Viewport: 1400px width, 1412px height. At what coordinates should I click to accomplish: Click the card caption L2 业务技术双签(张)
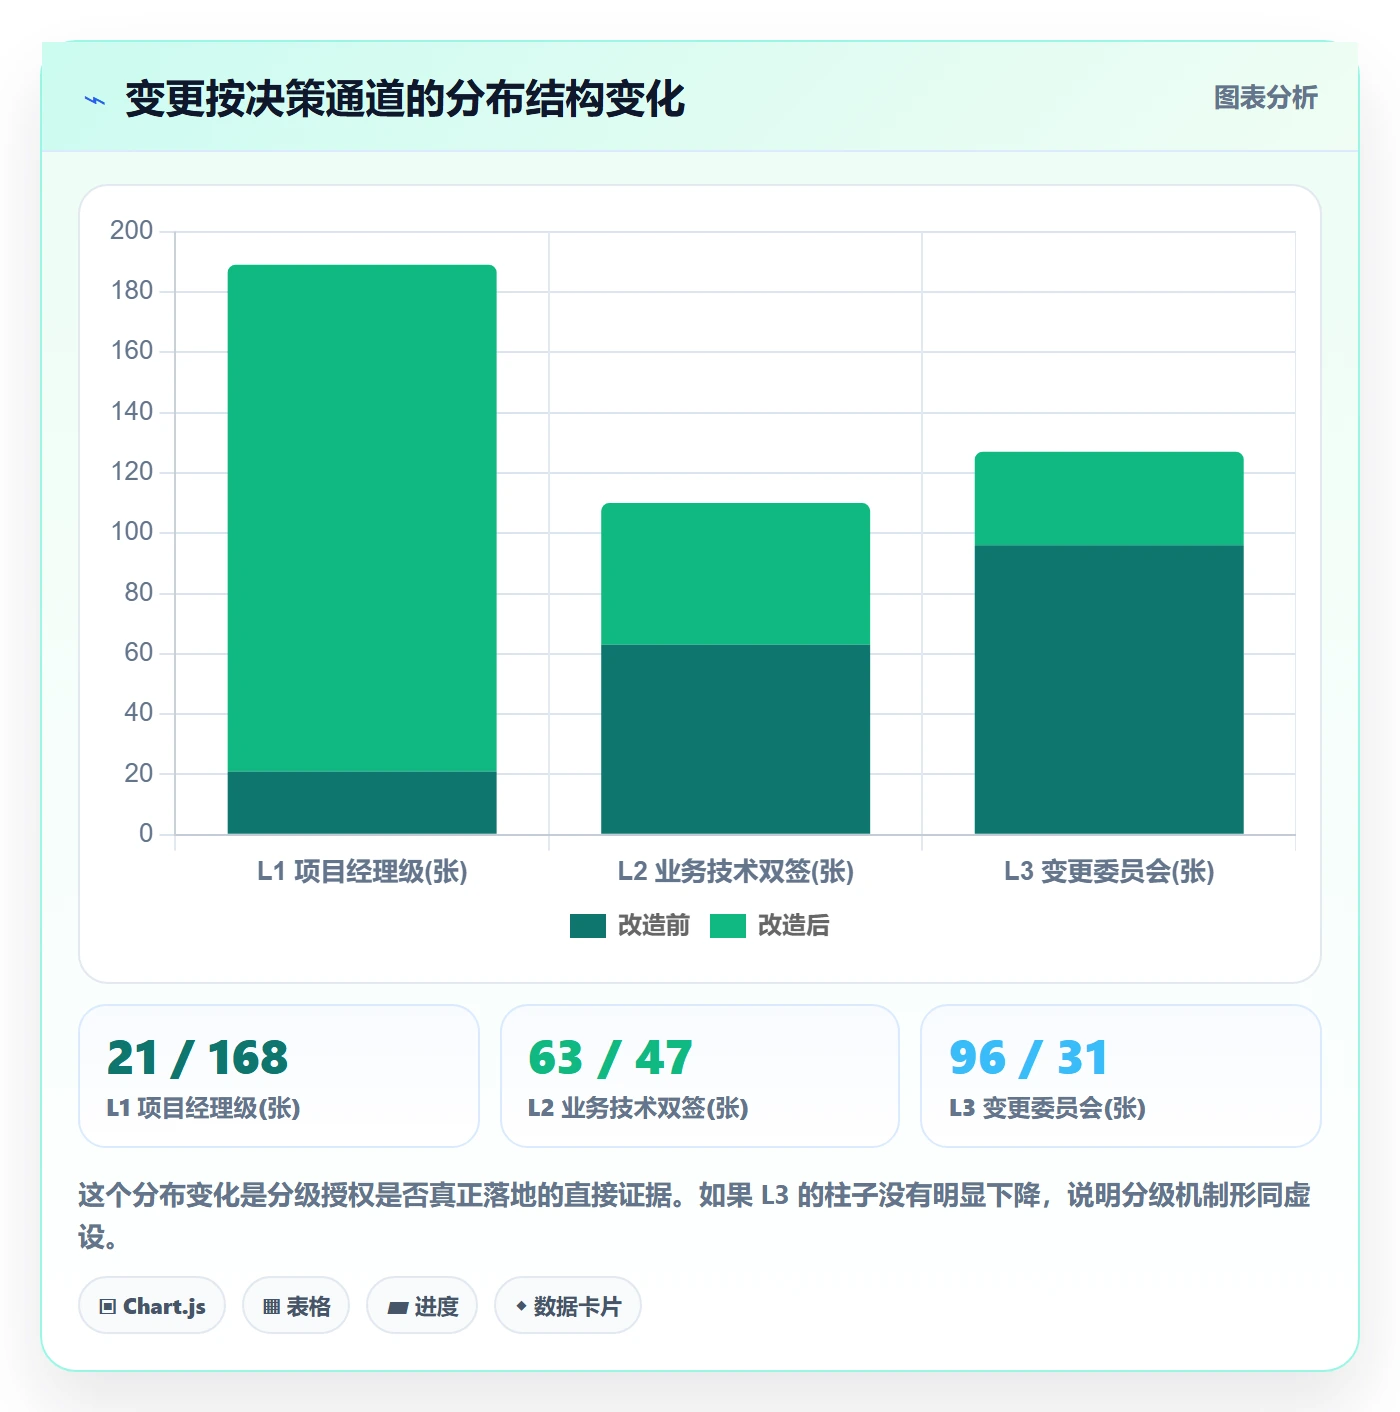[638, 1108]
